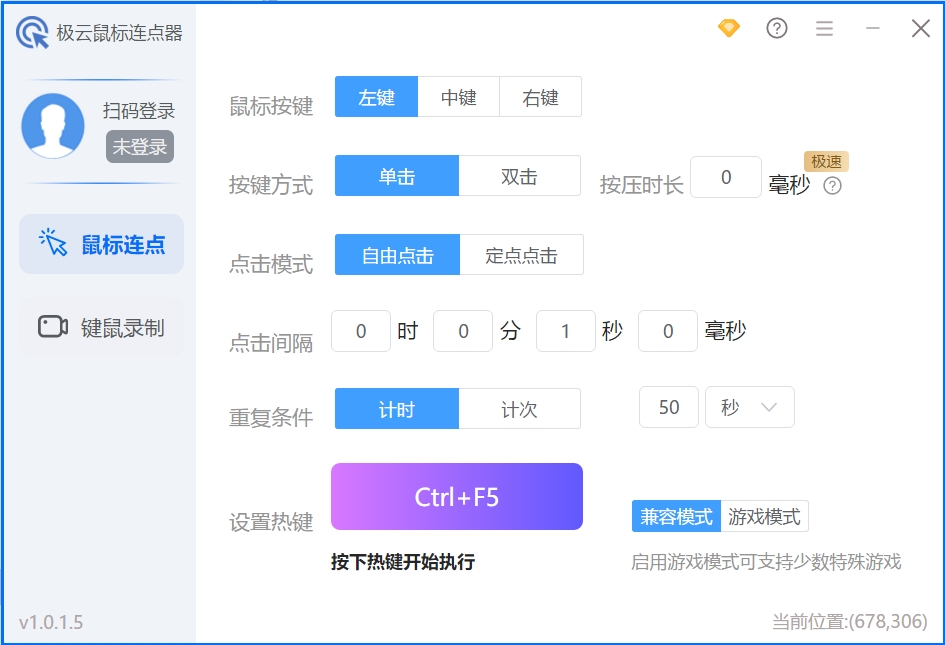The width and height of the screenshot is (945, 645).
Task: Click 扫码登录 to log in
Action: pyautogui.click(x=139, y=110)
